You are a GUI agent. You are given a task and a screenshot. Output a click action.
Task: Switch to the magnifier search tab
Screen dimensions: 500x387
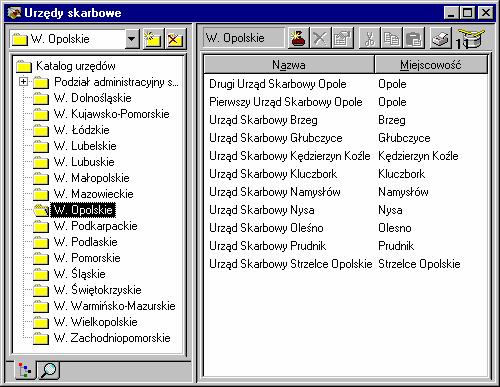tap(49, 370)
